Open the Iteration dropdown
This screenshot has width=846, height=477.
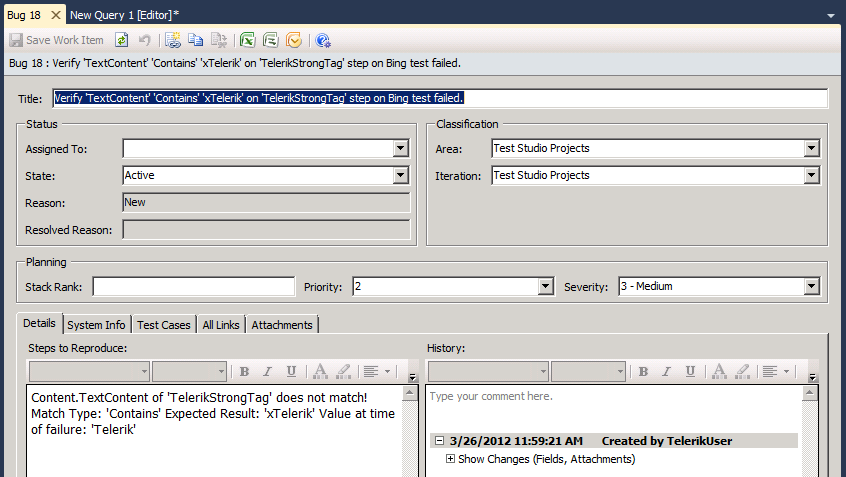[811, 175]
